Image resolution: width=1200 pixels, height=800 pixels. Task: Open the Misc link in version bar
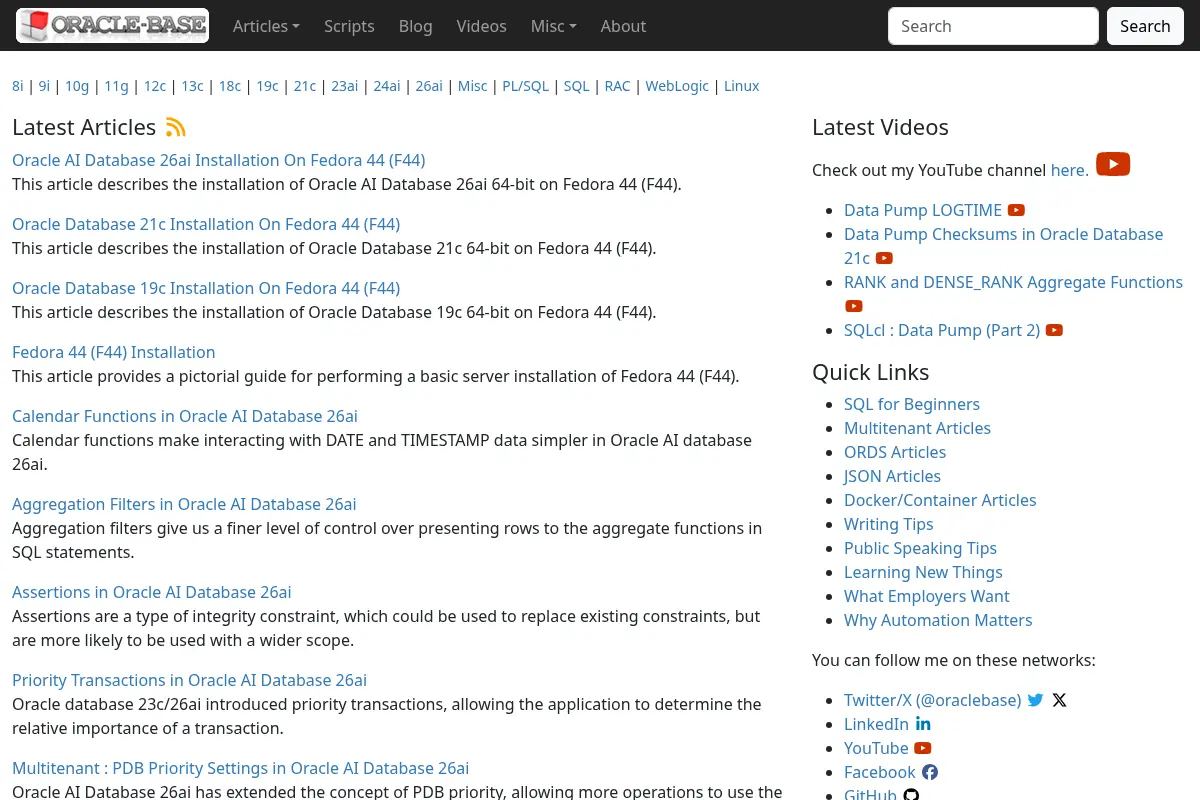coord(472,86)
